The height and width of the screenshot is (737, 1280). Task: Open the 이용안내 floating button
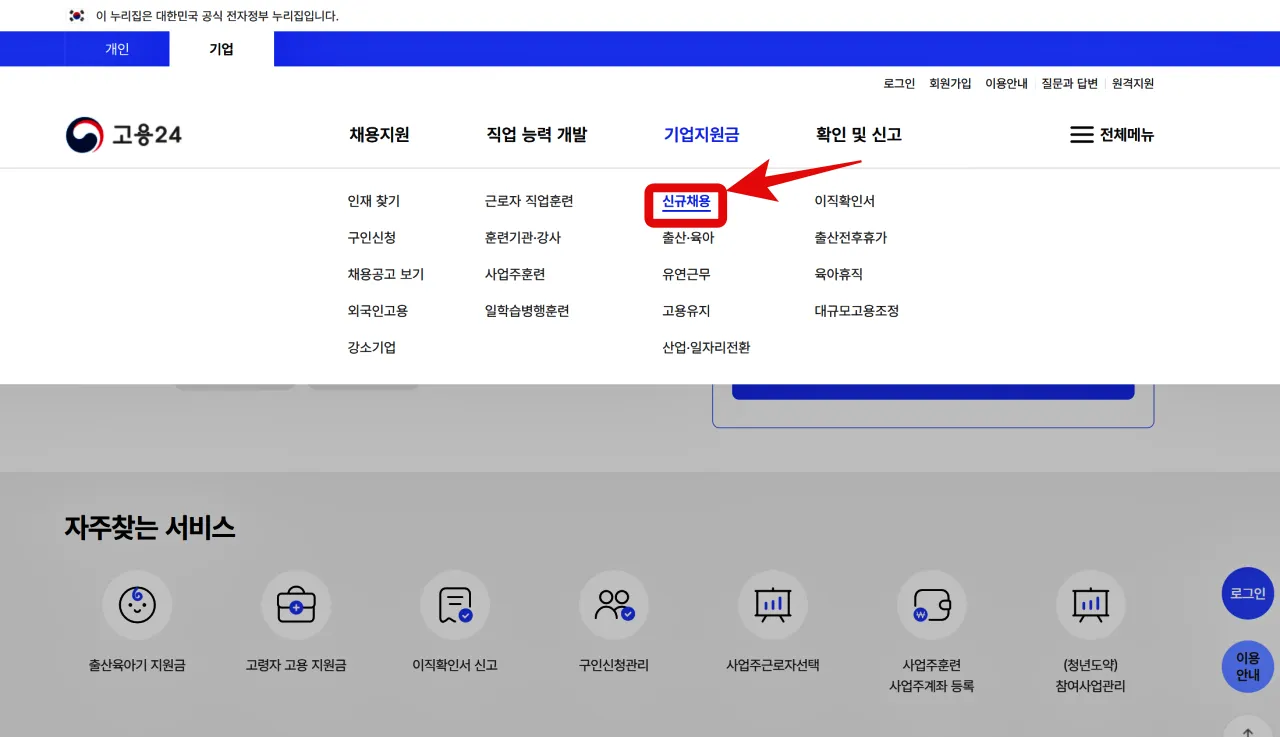(1247, 667)
